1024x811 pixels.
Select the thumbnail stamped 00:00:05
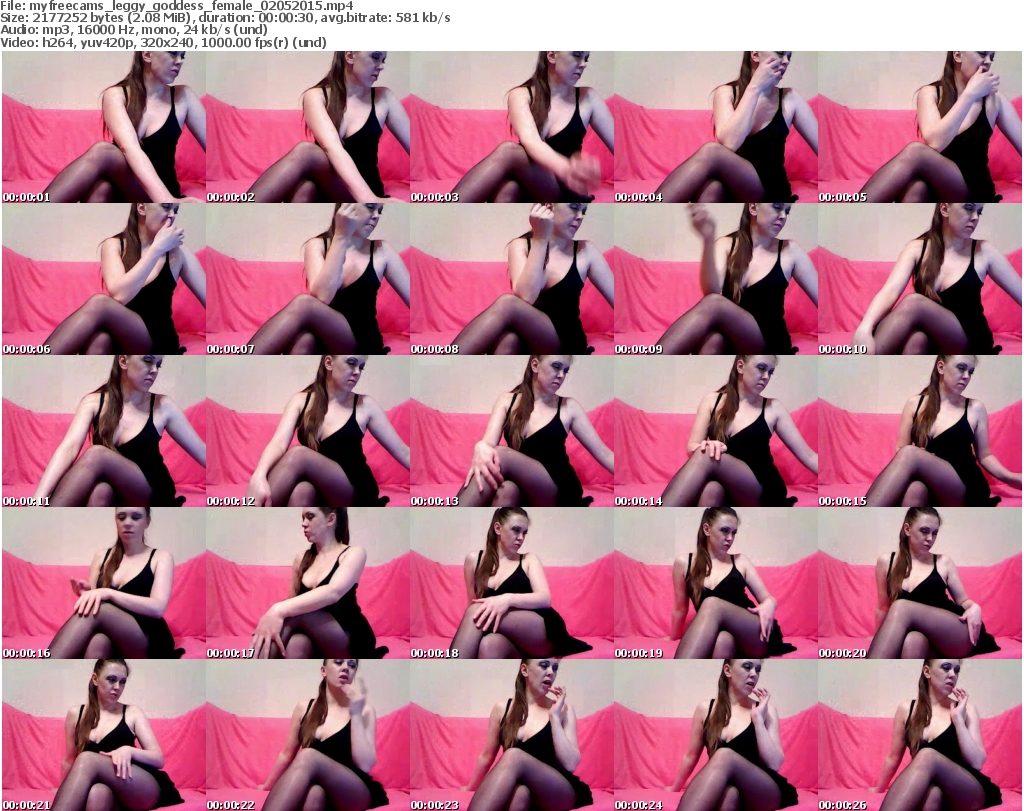[x=920, y=127]
